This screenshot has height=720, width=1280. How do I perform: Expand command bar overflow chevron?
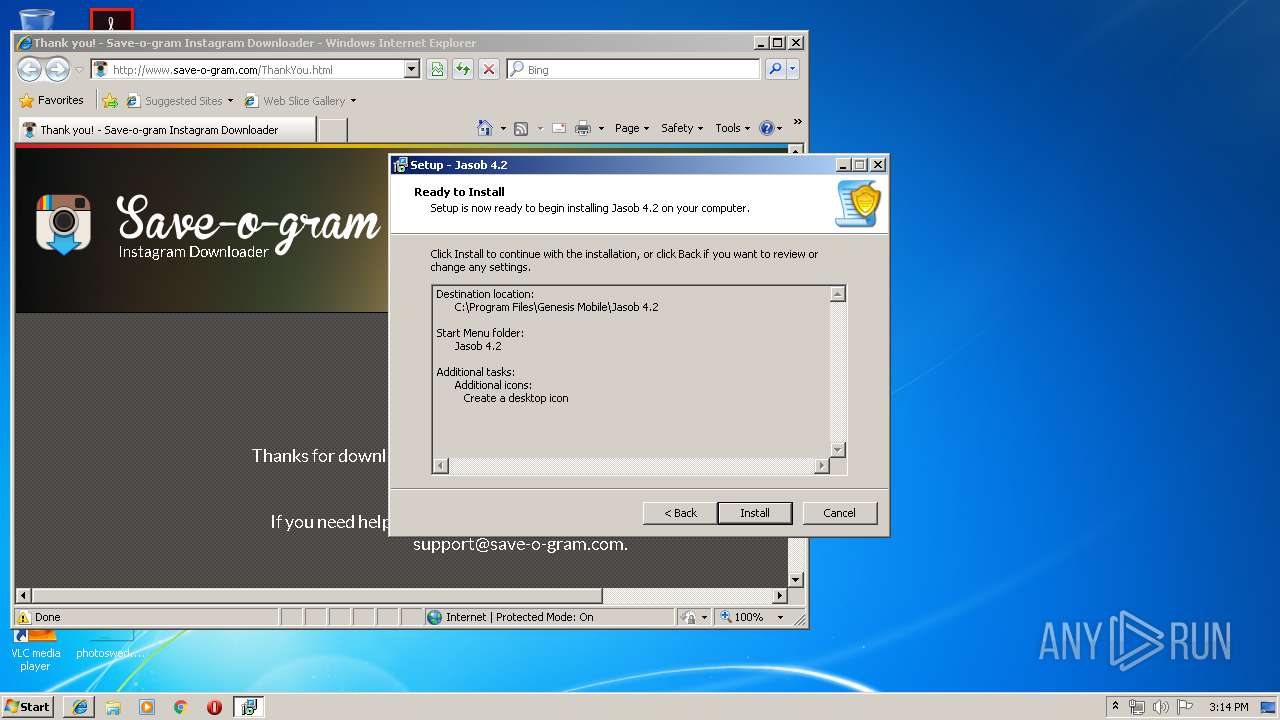point(797,122)
